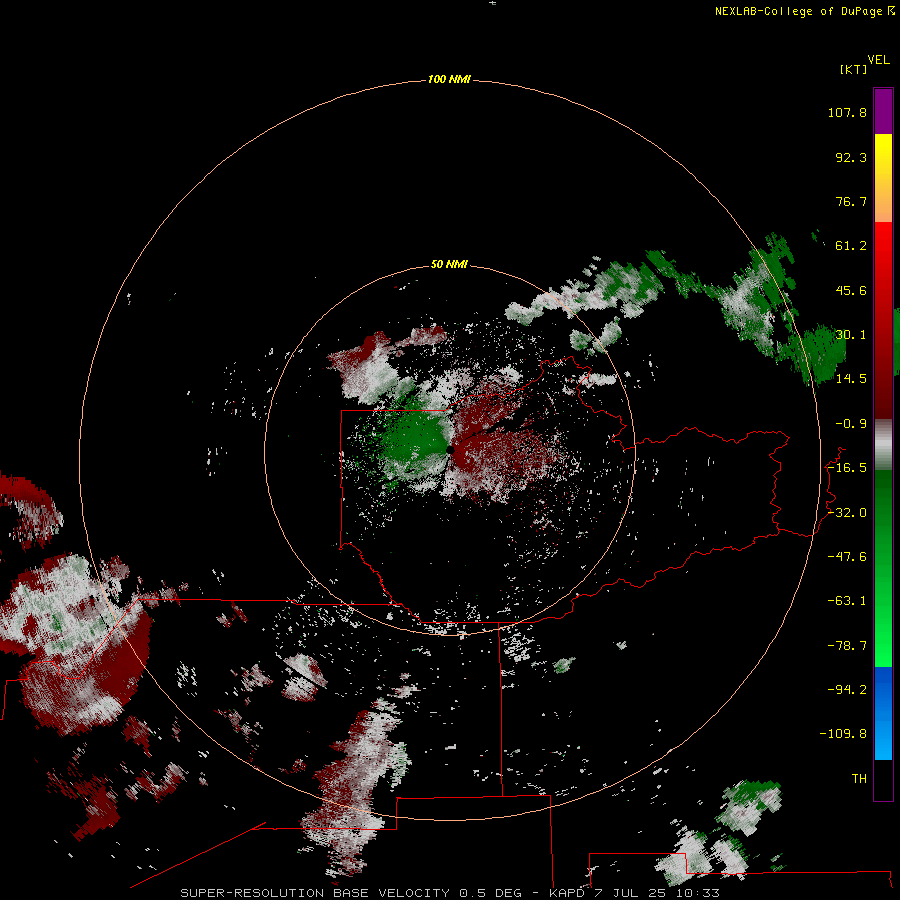
Task: Pick the gray near-zero segment of the color bar
Action: 883,445
